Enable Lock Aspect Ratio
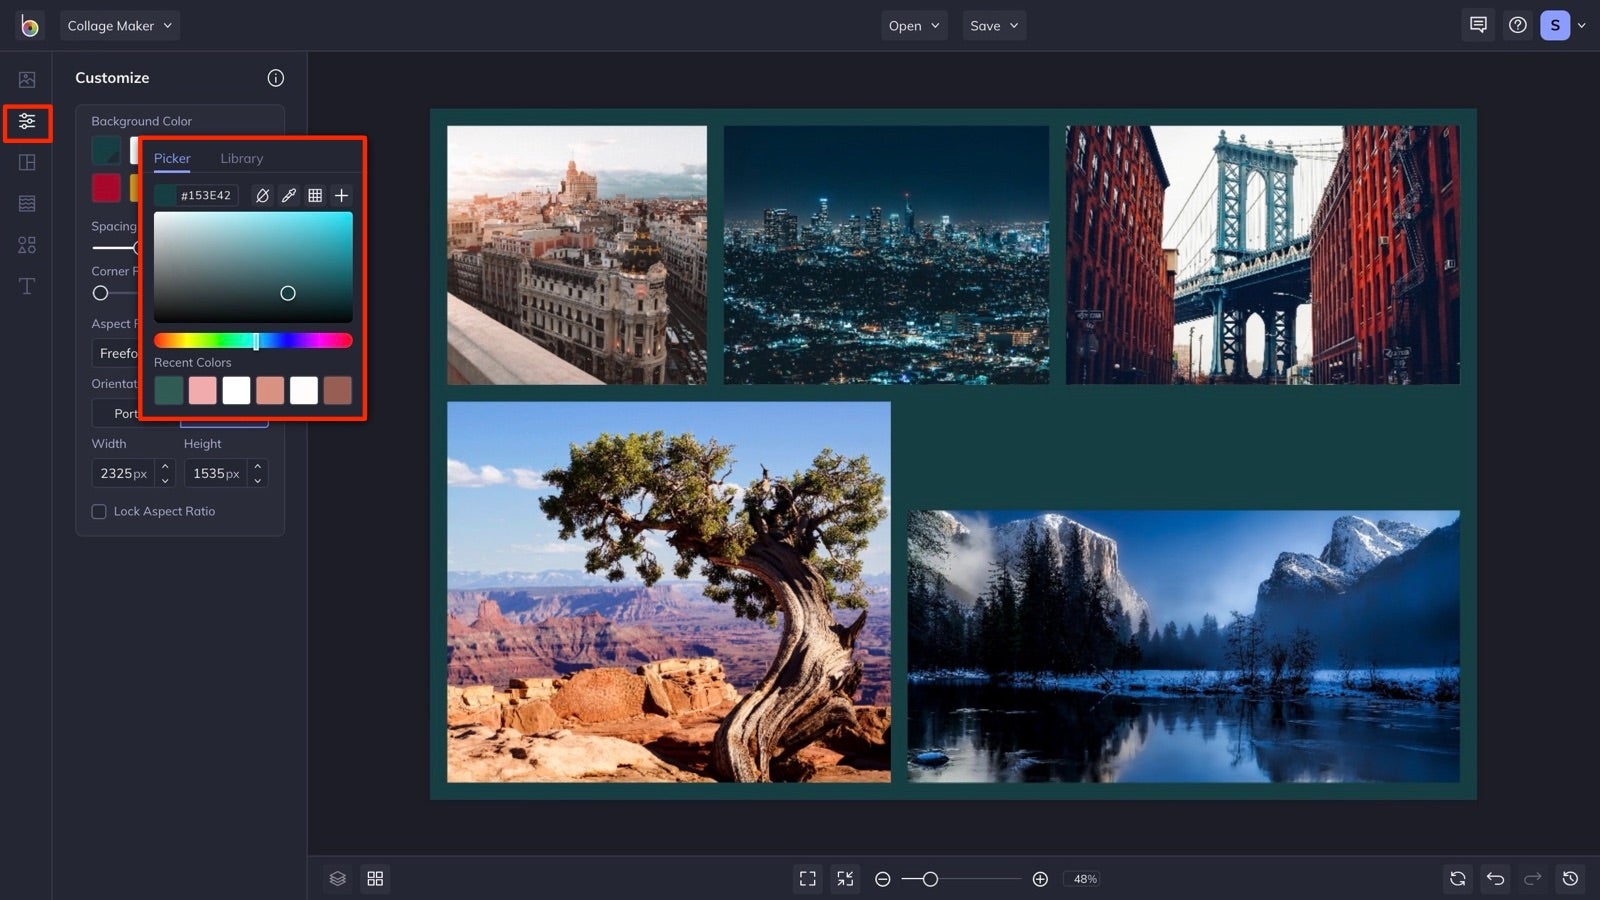Viewport: 1600px width, 900px height. click(x=98, y=511)
